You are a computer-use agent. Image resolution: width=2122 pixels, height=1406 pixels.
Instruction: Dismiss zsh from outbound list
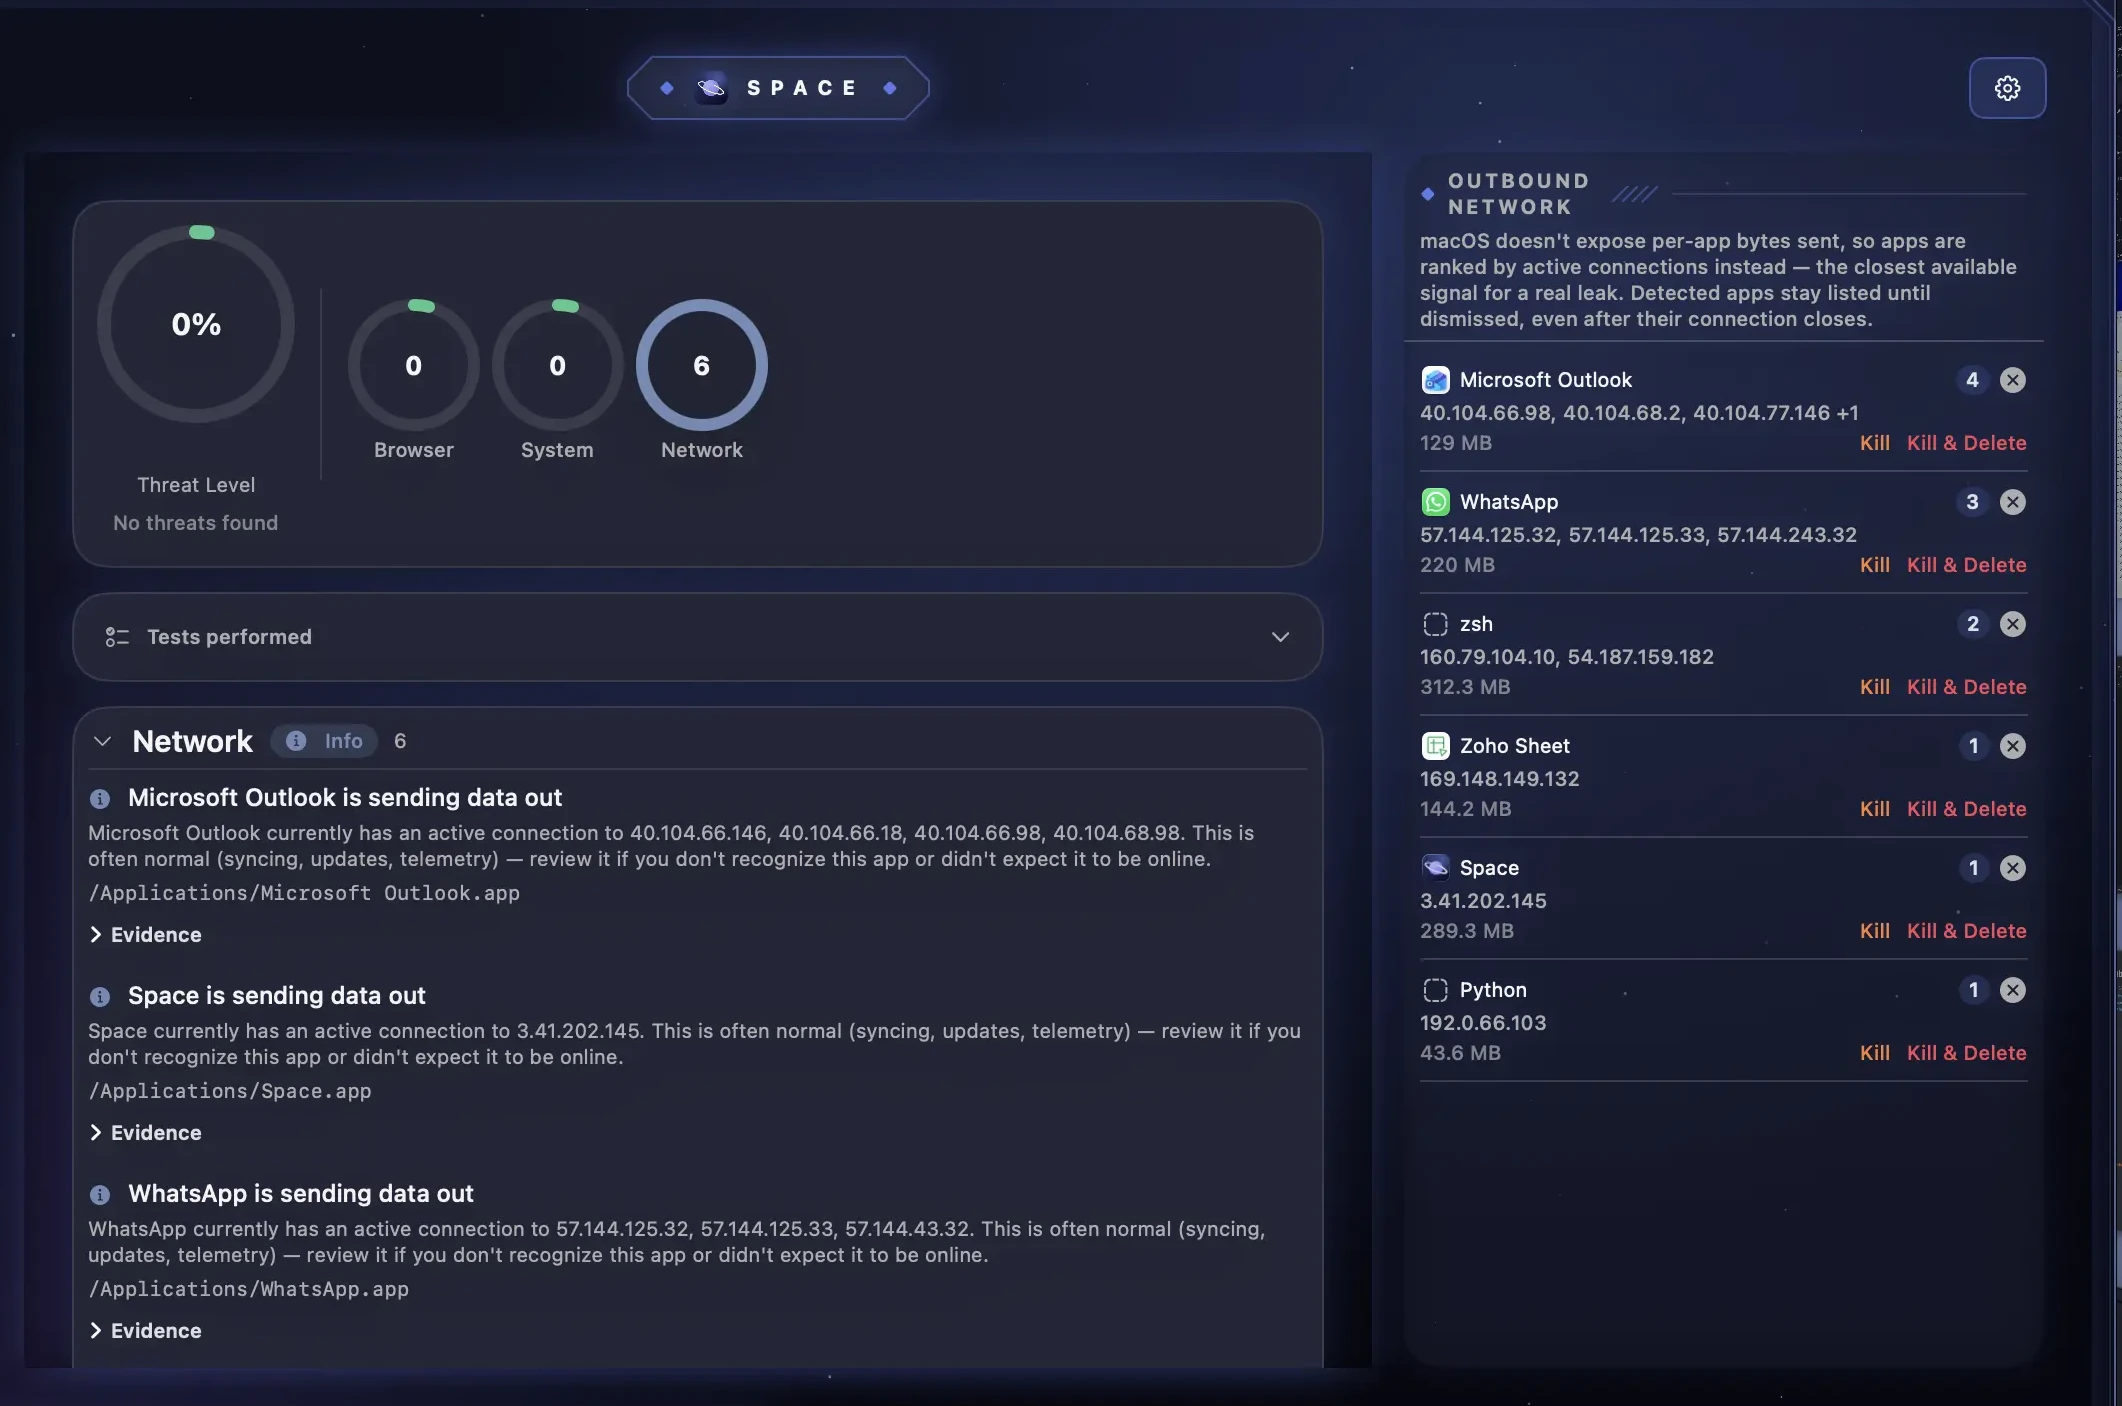click(2012, 624)
